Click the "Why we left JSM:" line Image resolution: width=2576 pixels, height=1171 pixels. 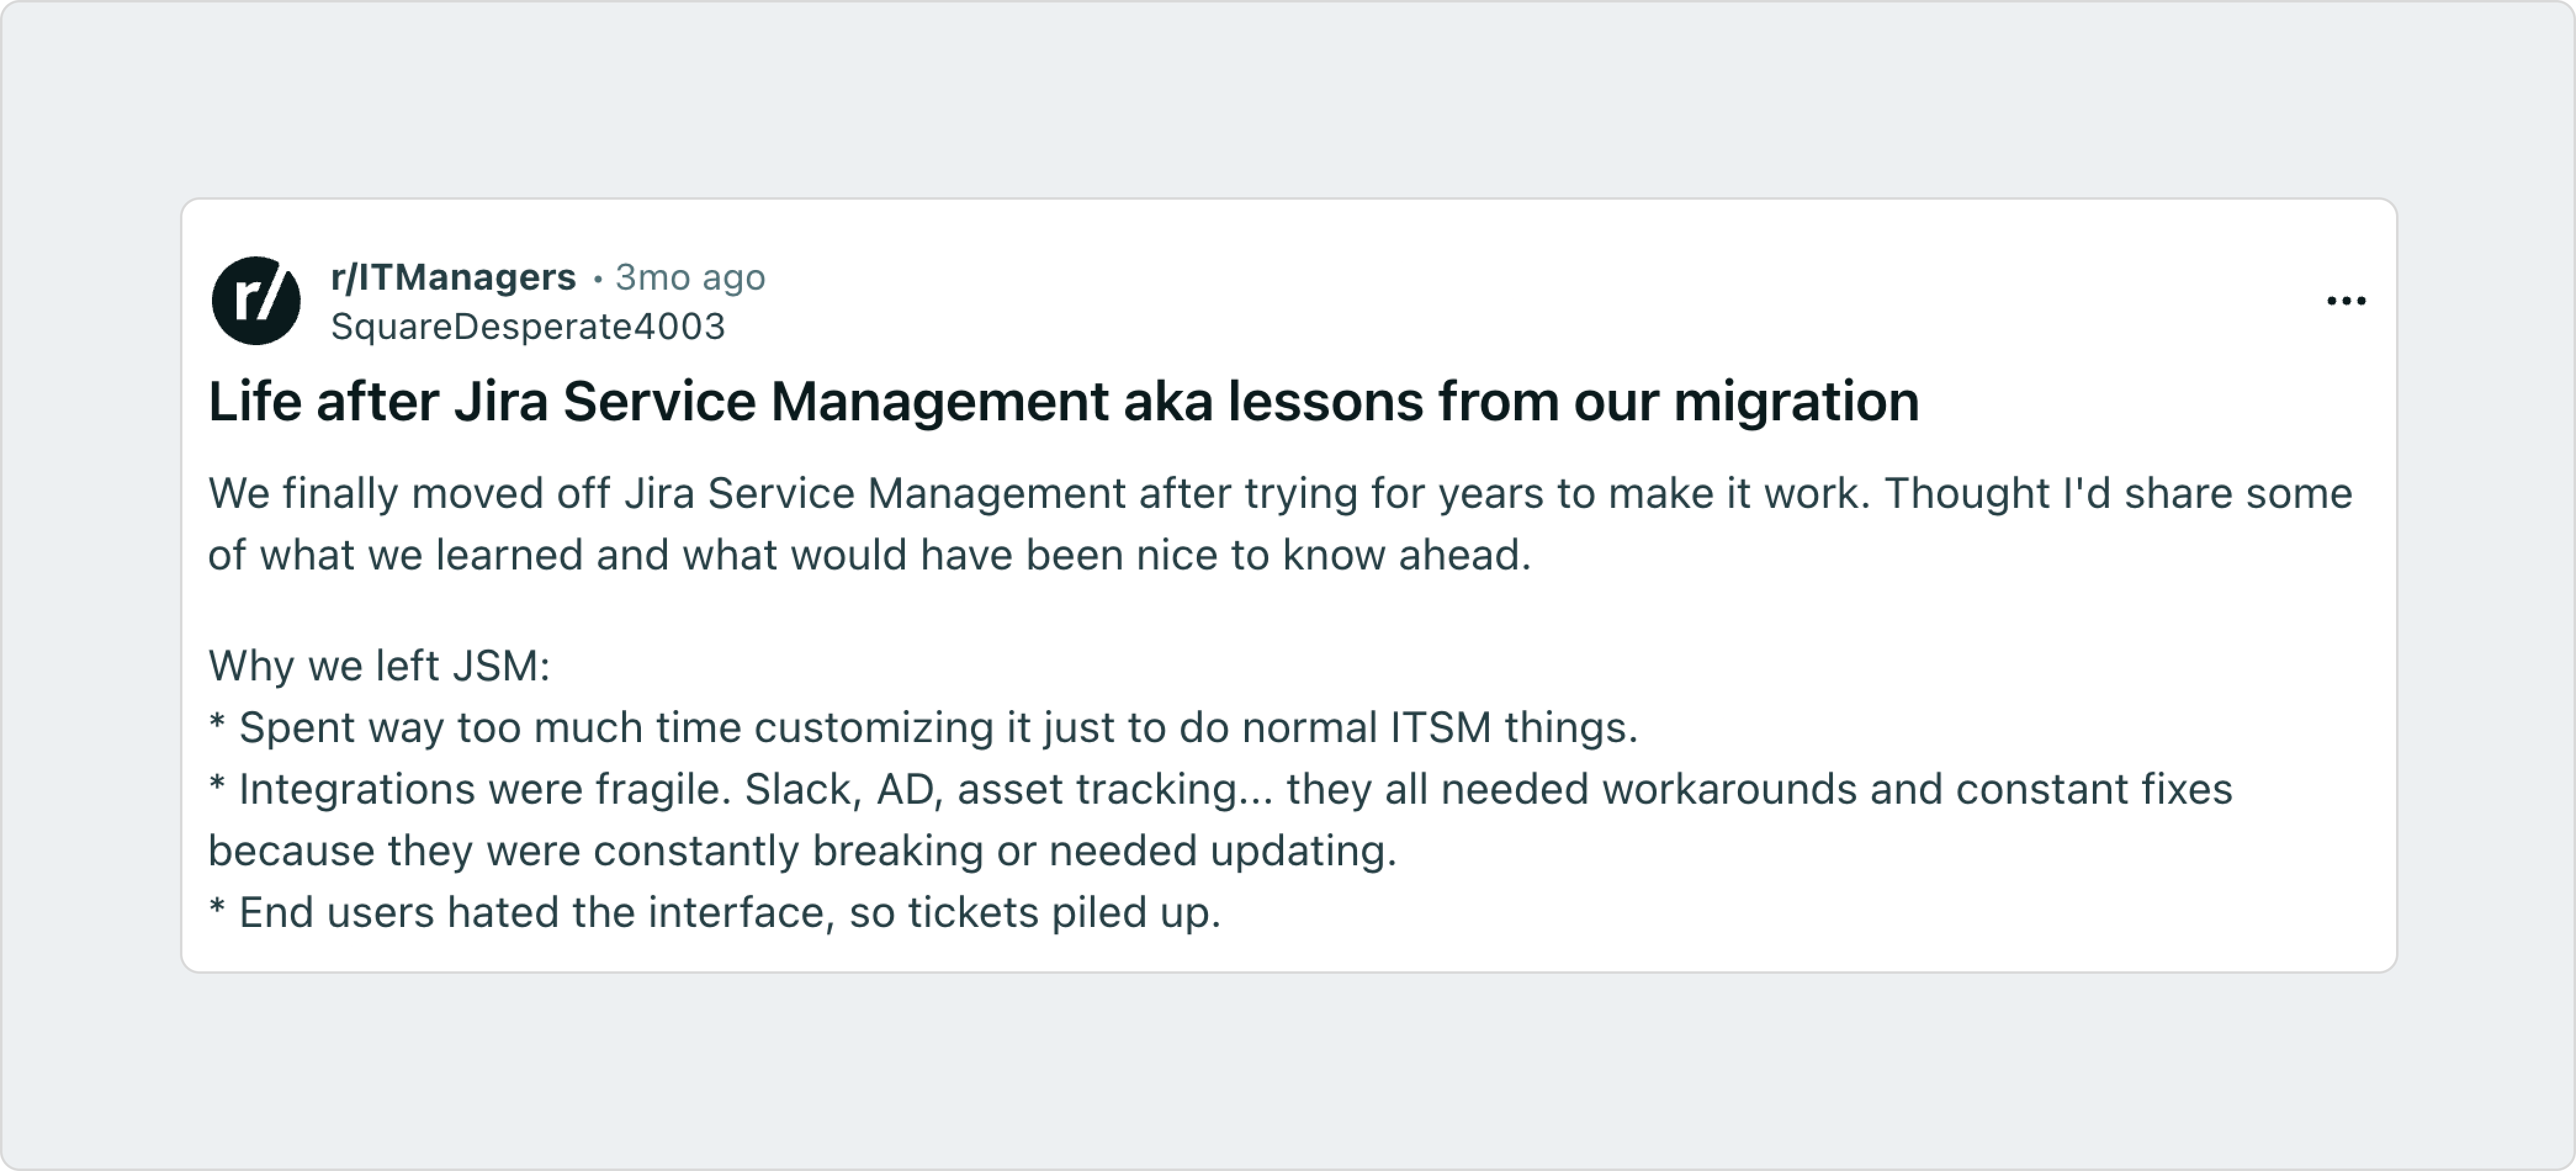point(379,666)
